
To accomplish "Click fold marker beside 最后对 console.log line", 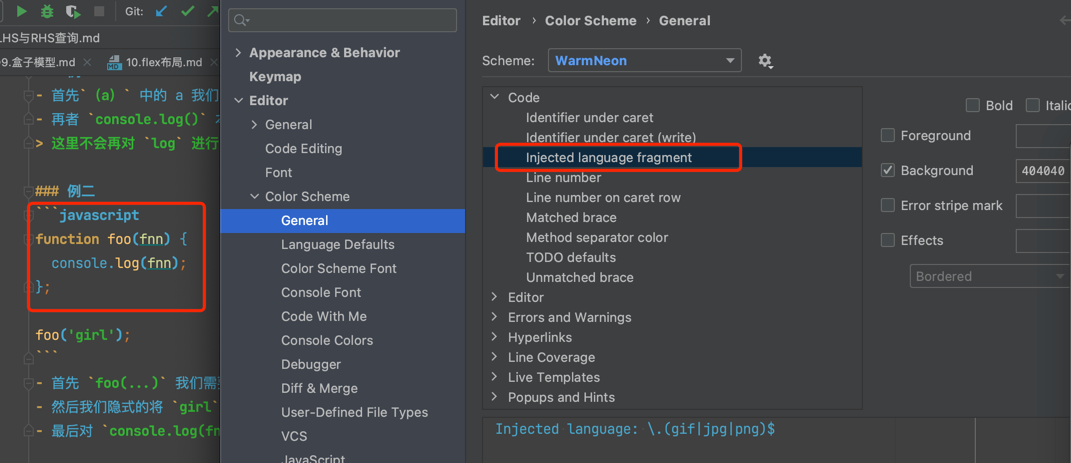I will click(x=28, y=432).
